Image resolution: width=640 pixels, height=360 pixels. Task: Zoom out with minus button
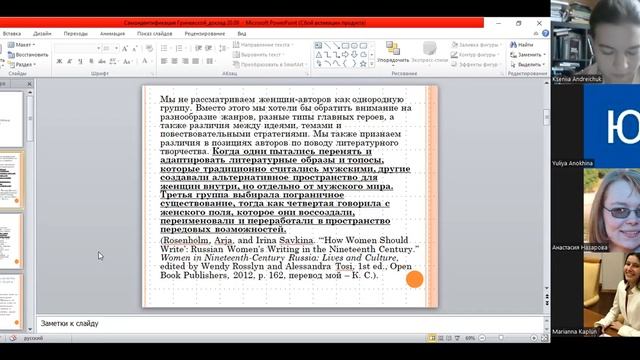(x=482, y=338)
